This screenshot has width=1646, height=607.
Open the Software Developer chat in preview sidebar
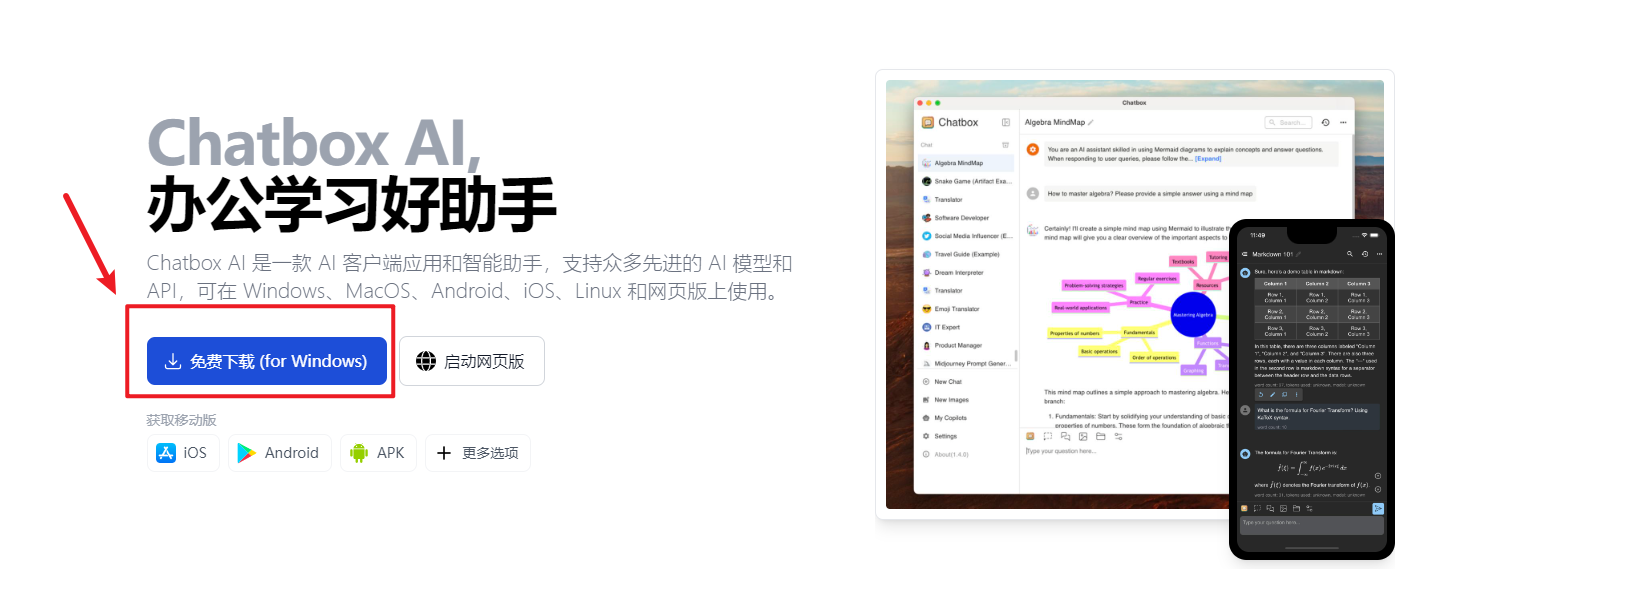point(967,218)
